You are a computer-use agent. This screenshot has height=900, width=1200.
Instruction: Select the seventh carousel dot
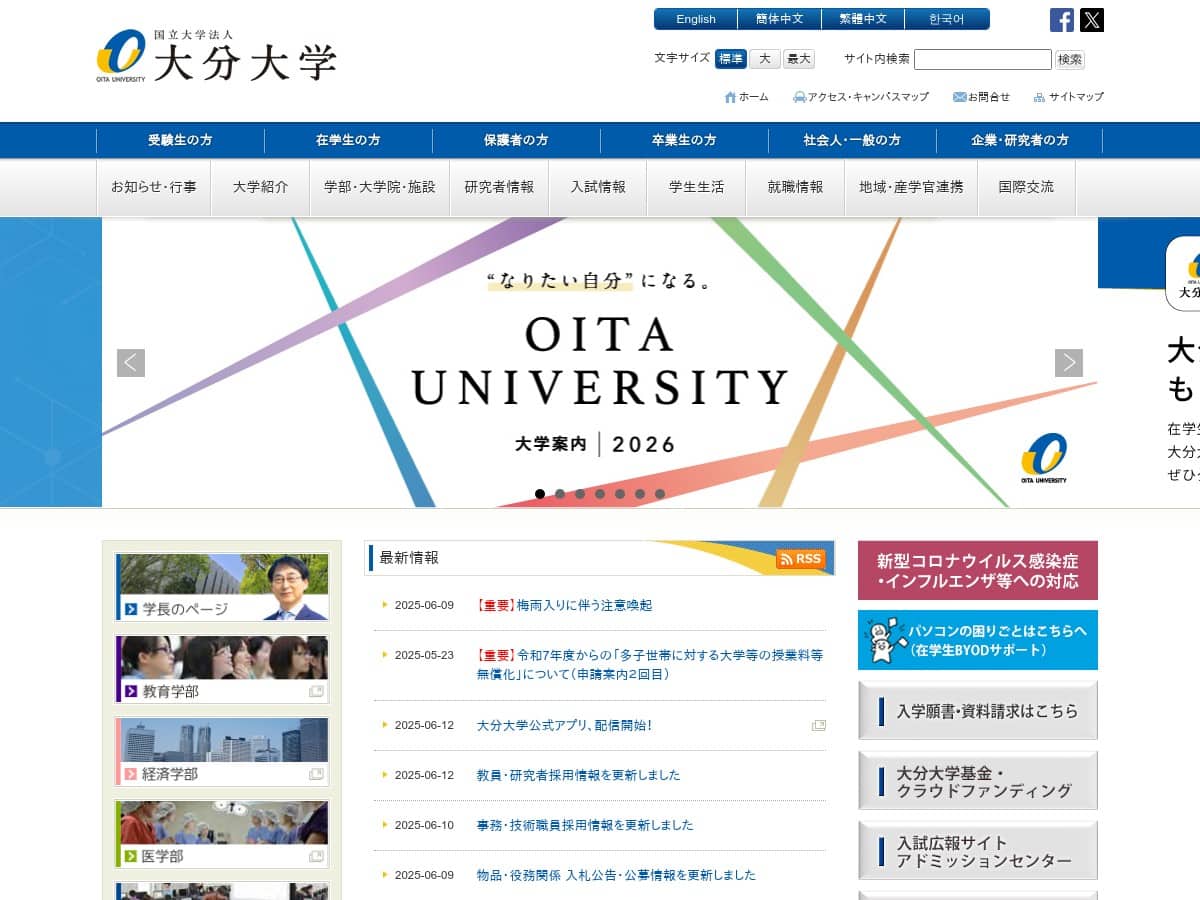(x=660, y=494)
